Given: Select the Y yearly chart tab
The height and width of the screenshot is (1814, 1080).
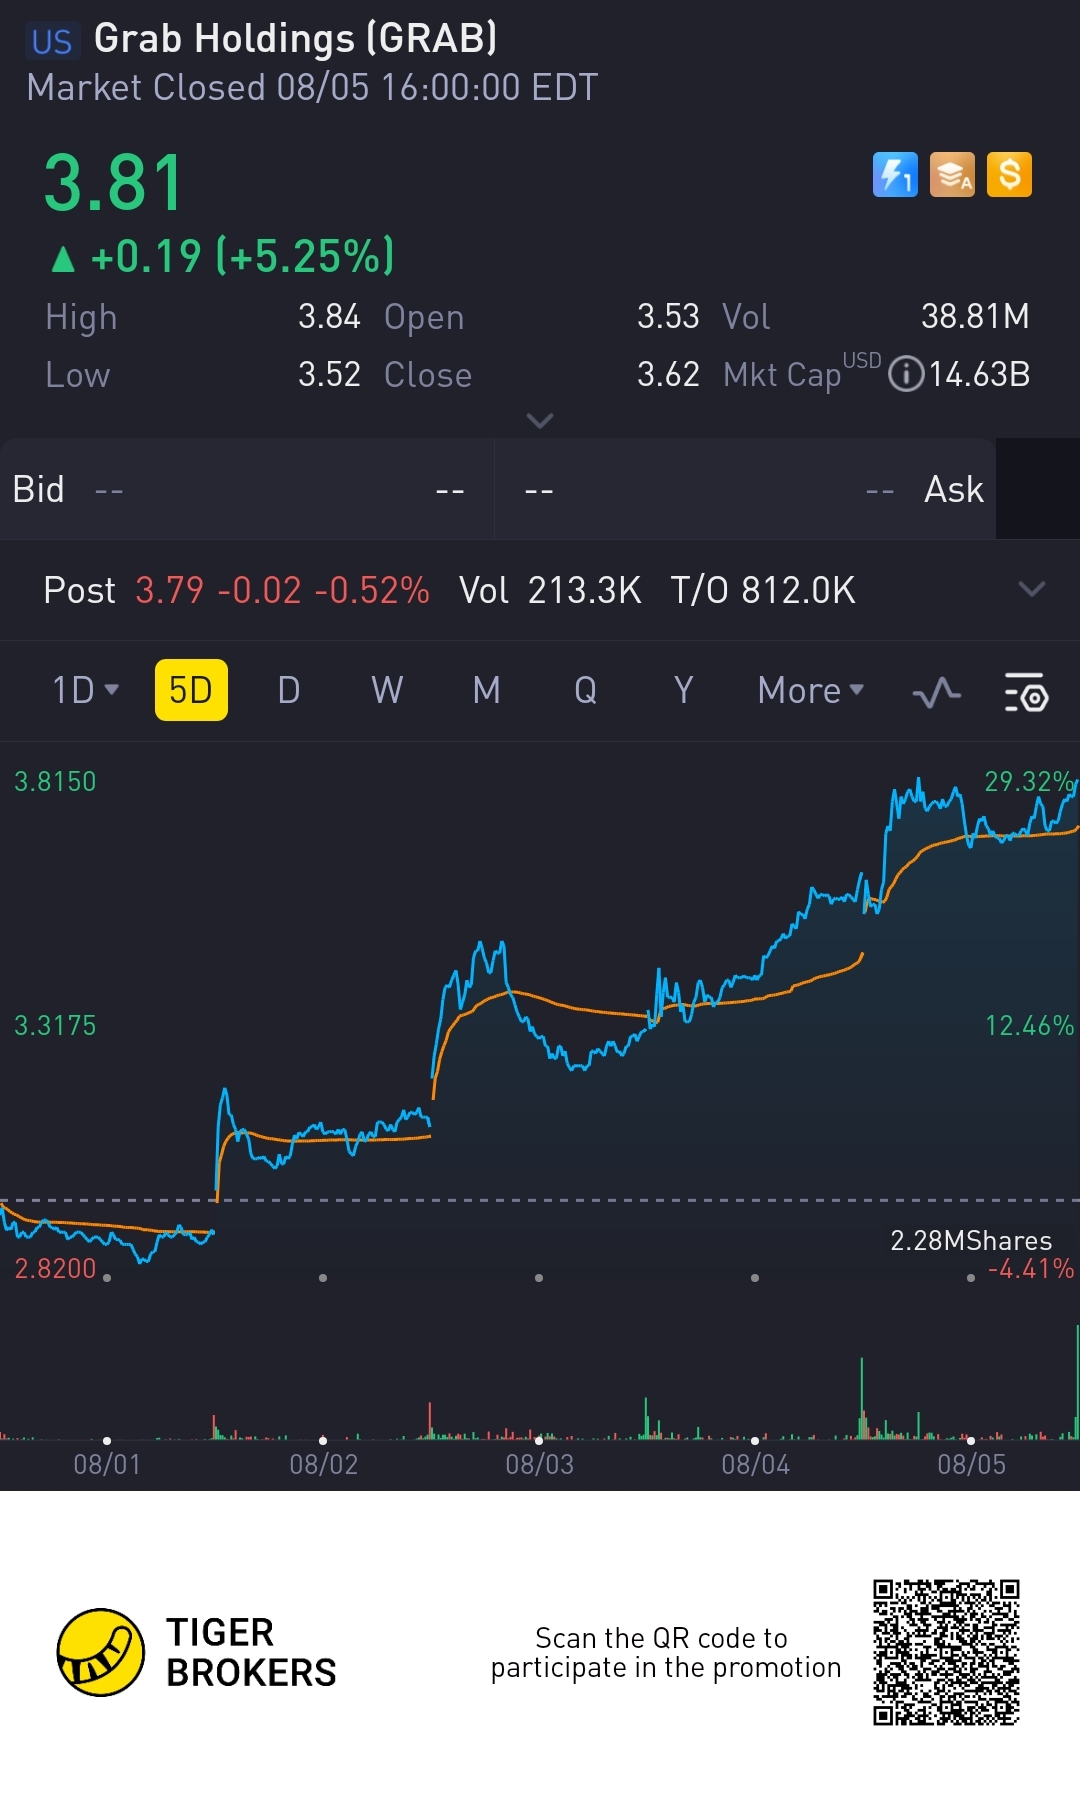Looking at the screenshot, I should 683,690.
